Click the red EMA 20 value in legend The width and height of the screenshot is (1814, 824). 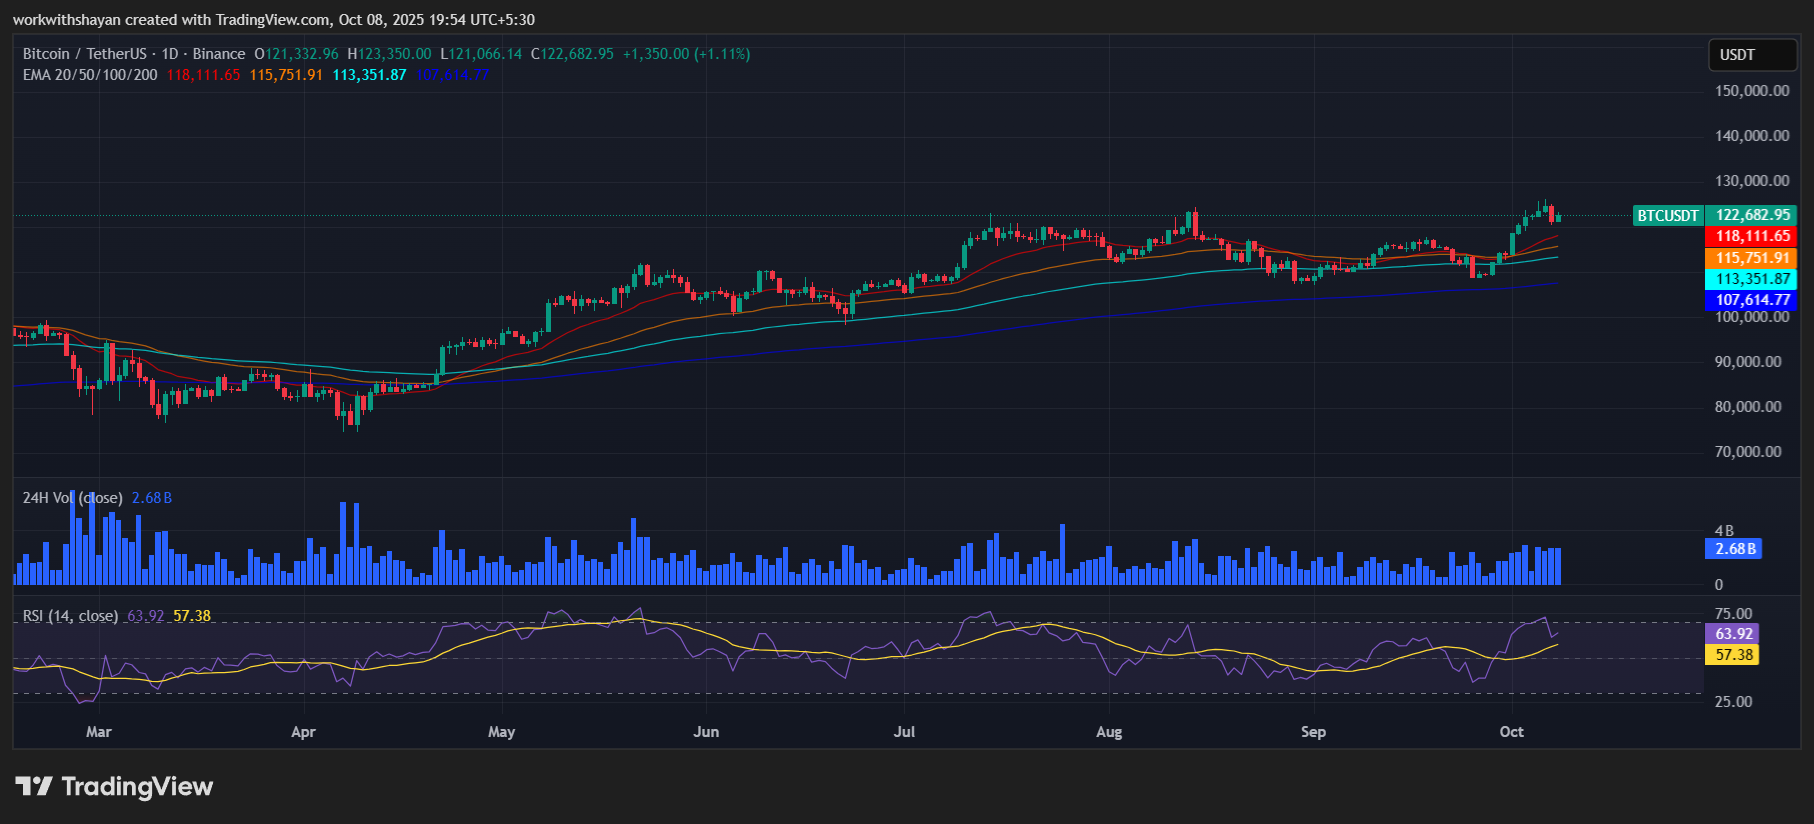(203, 75)
